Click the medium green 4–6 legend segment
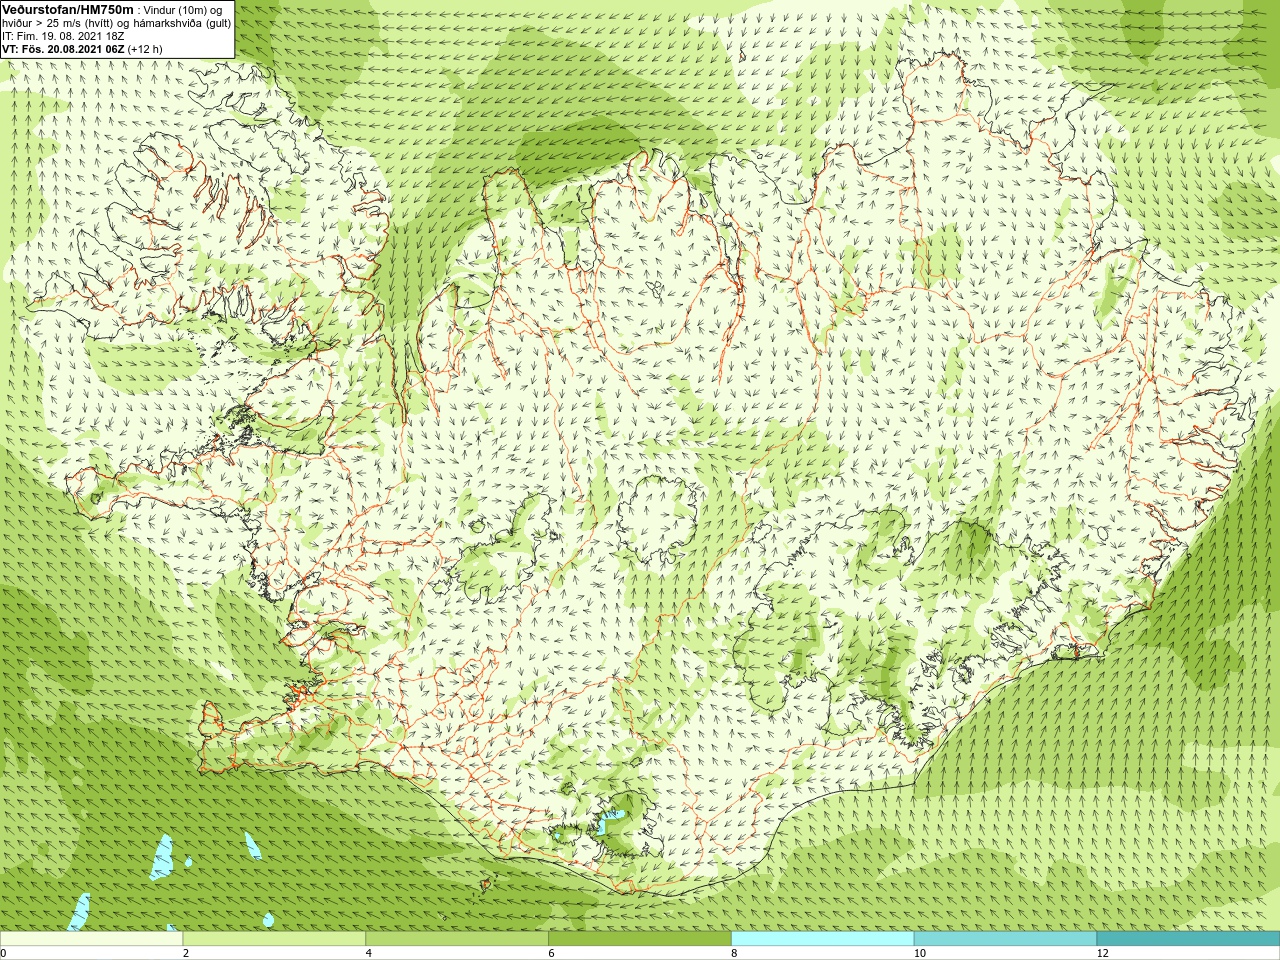The width and height of the screenshot is (1280, 960). [457, 939]
